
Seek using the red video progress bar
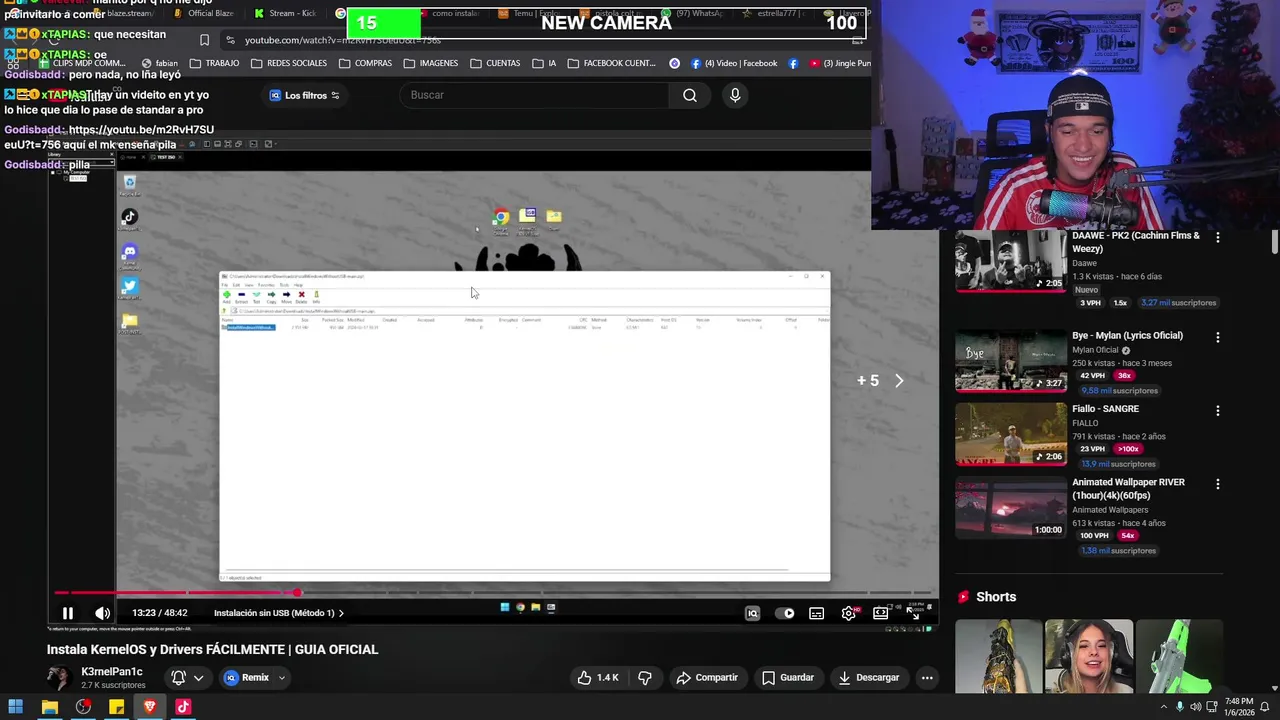click(x=493, y=592)
